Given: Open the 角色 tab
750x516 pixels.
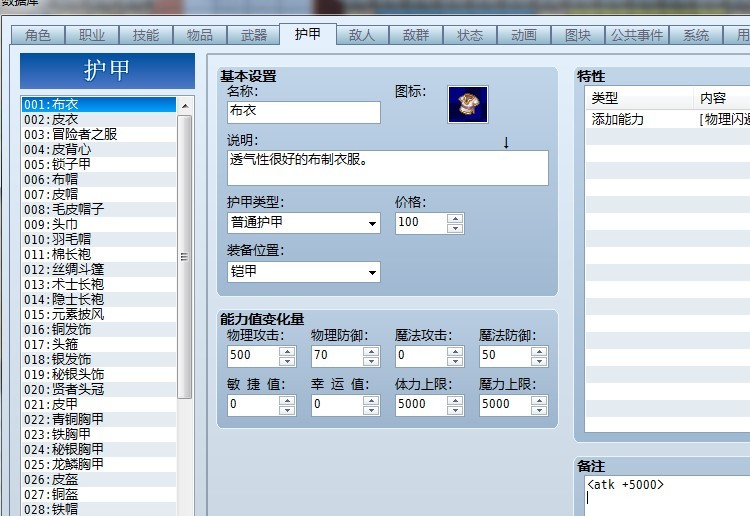Looking at the screenshot, I should 38,35.
